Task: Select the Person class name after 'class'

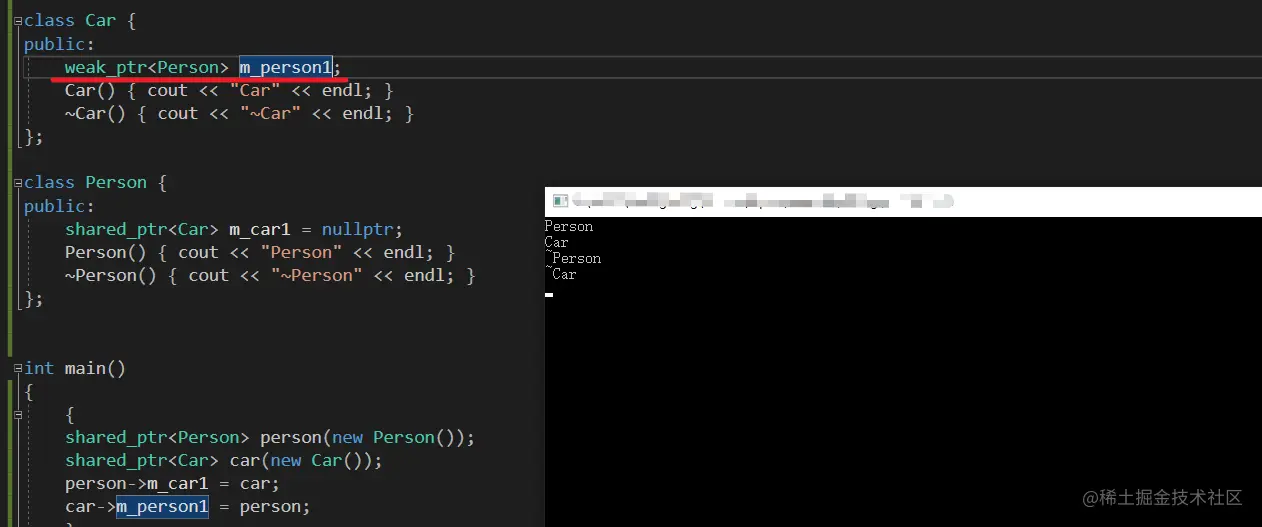Action: (116, 183)
